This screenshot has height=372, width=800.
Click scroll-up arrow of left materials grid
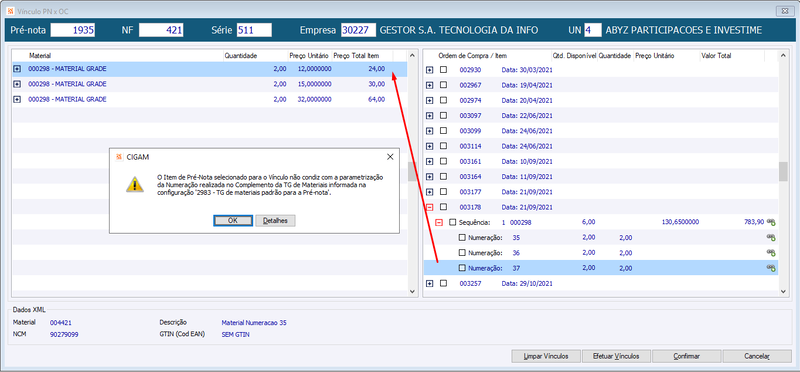click(412, 55)
